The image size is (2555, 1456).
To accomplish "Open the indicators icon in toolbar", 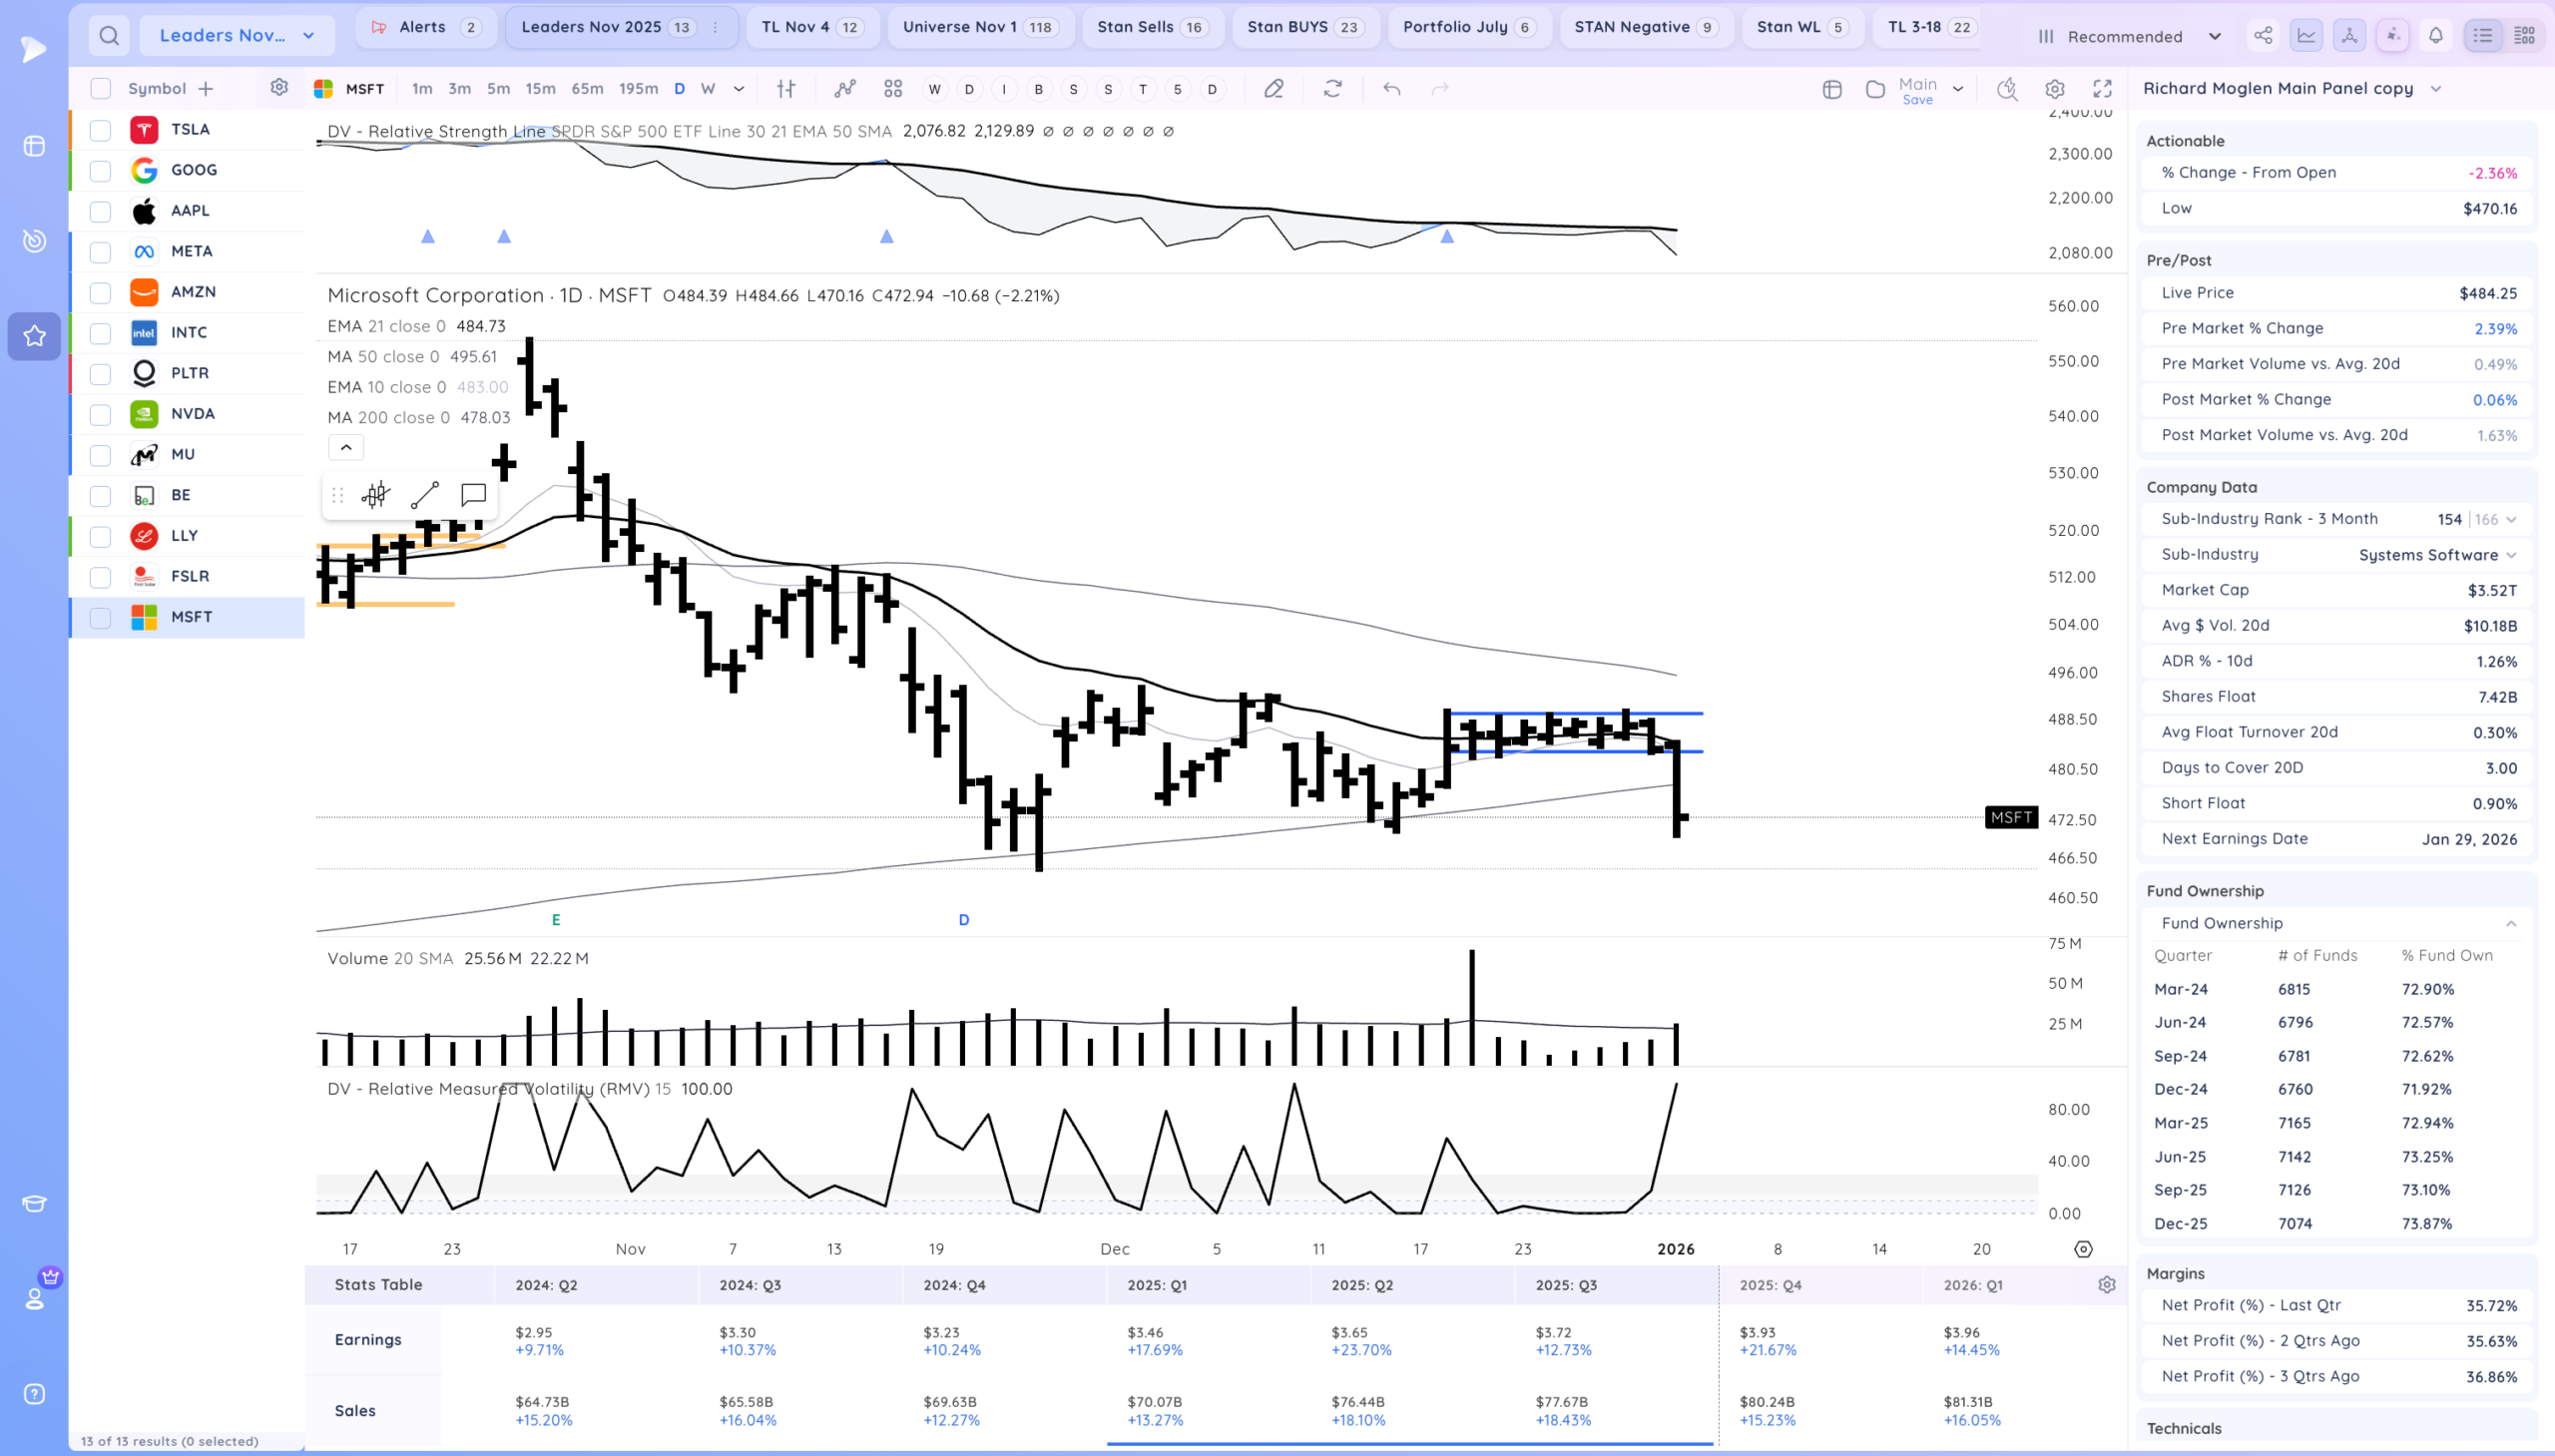I will [845, 89].
